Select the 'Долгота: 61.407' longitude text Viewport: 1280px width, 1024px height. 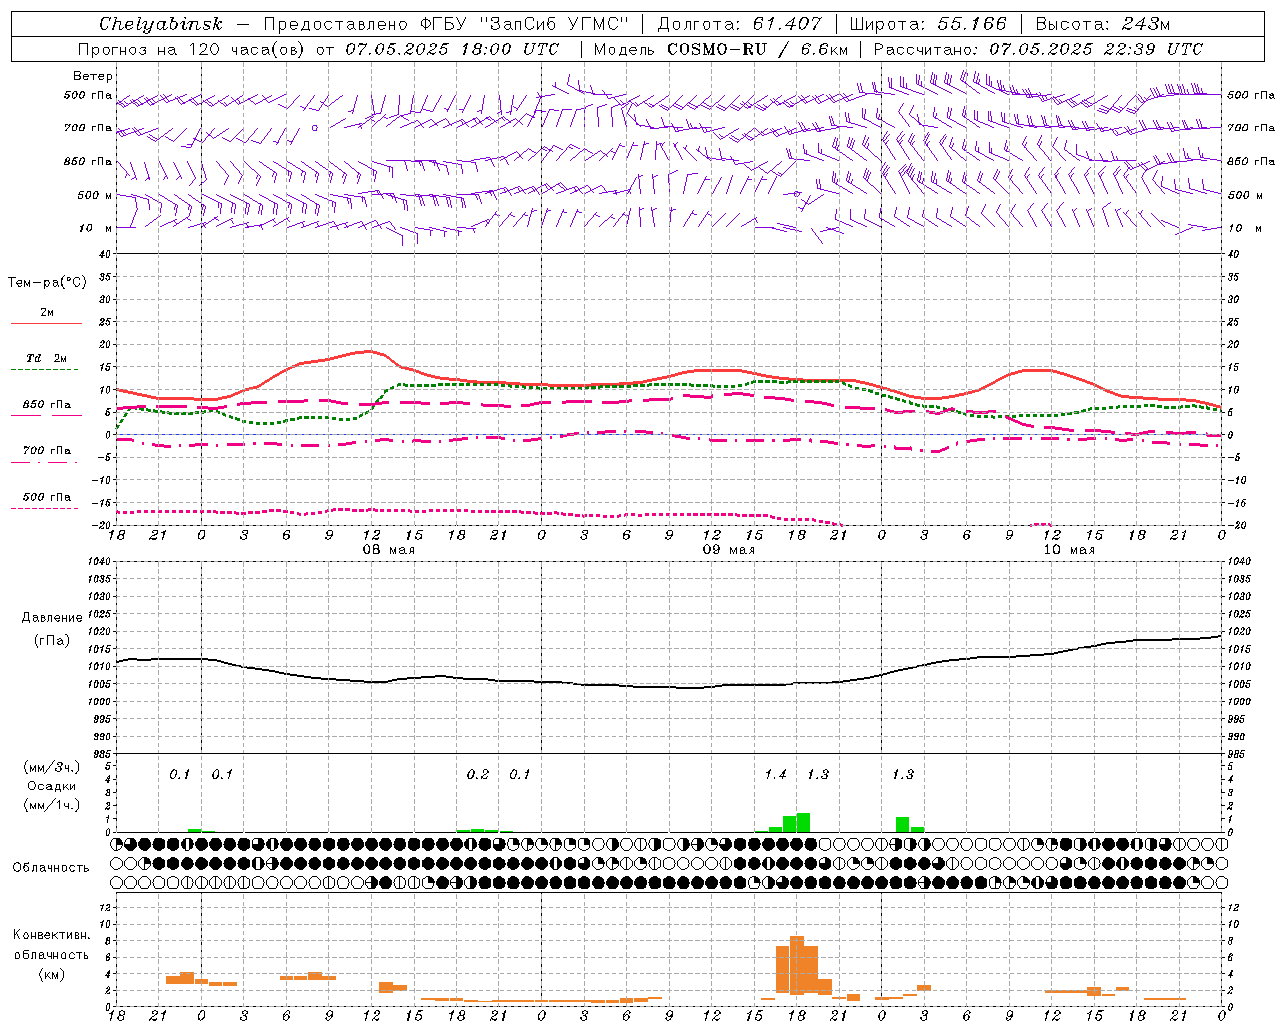(x=739, y=24)
